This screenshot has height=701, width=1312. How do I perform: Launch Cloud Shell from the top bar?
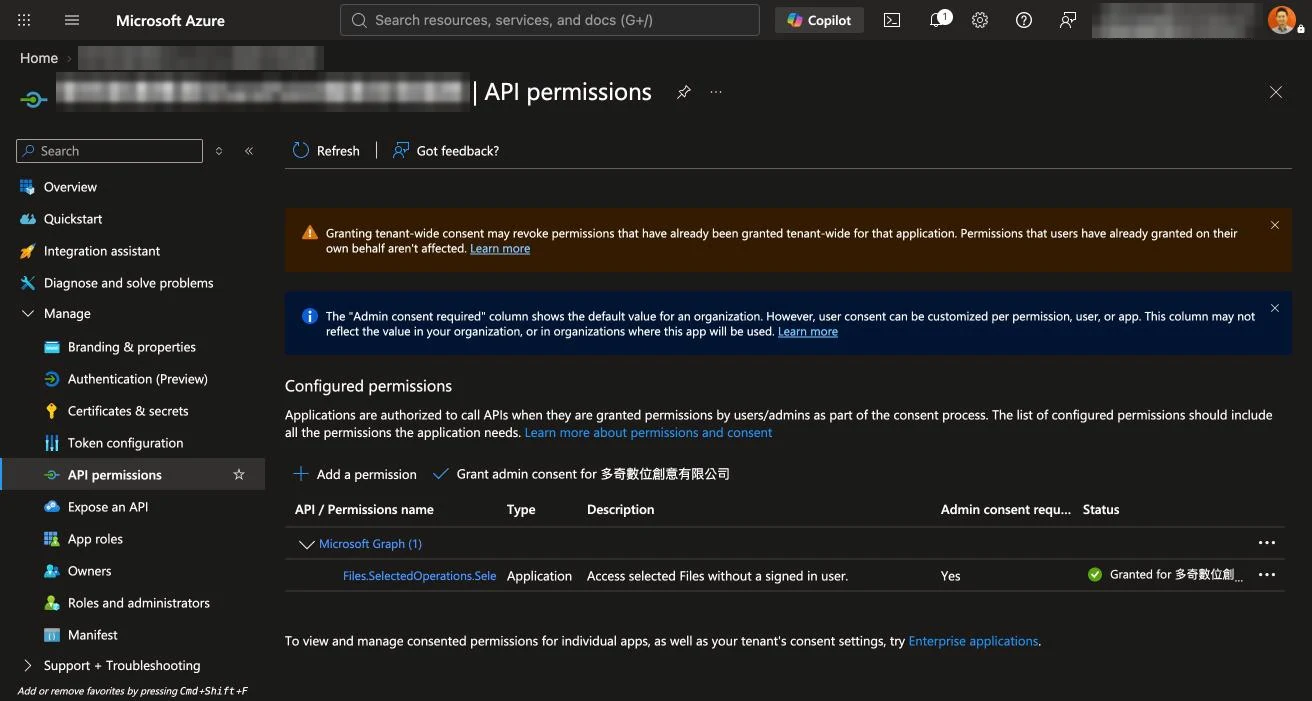click(892, 20)
